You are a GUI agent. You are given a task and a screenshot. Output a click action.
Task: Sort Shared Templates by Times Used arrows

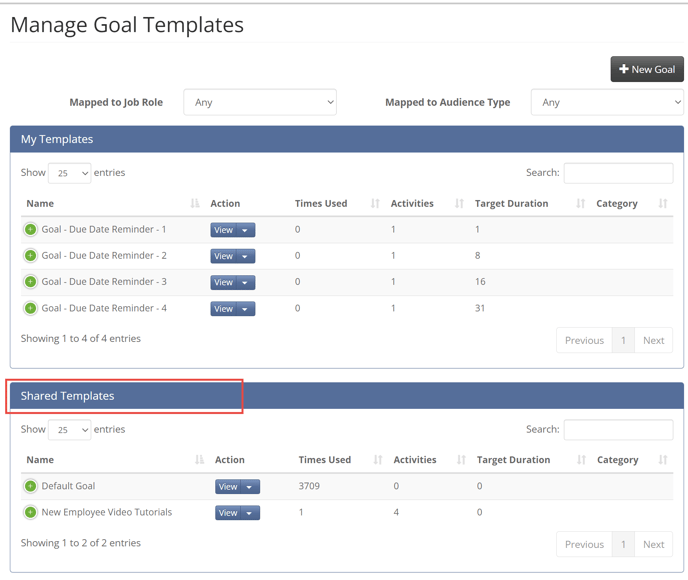[x=378, y=460]
